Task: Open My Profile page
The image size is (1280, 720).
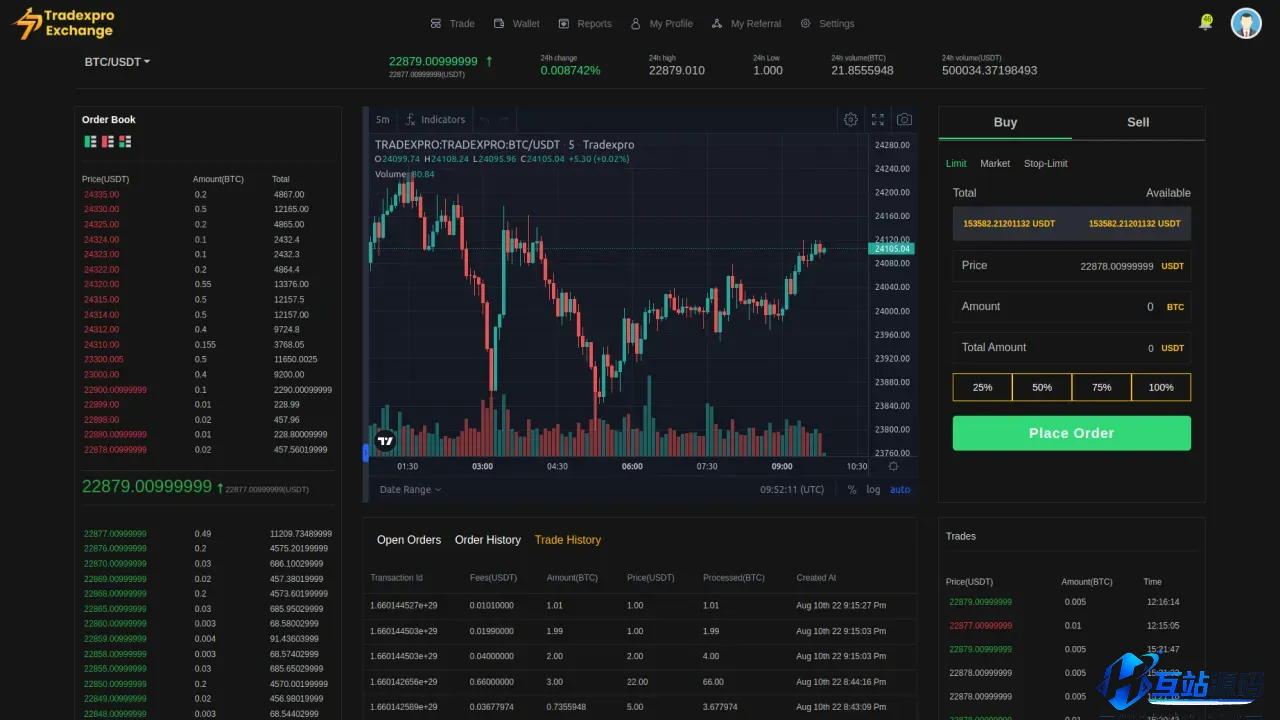Action: [661, 23]
